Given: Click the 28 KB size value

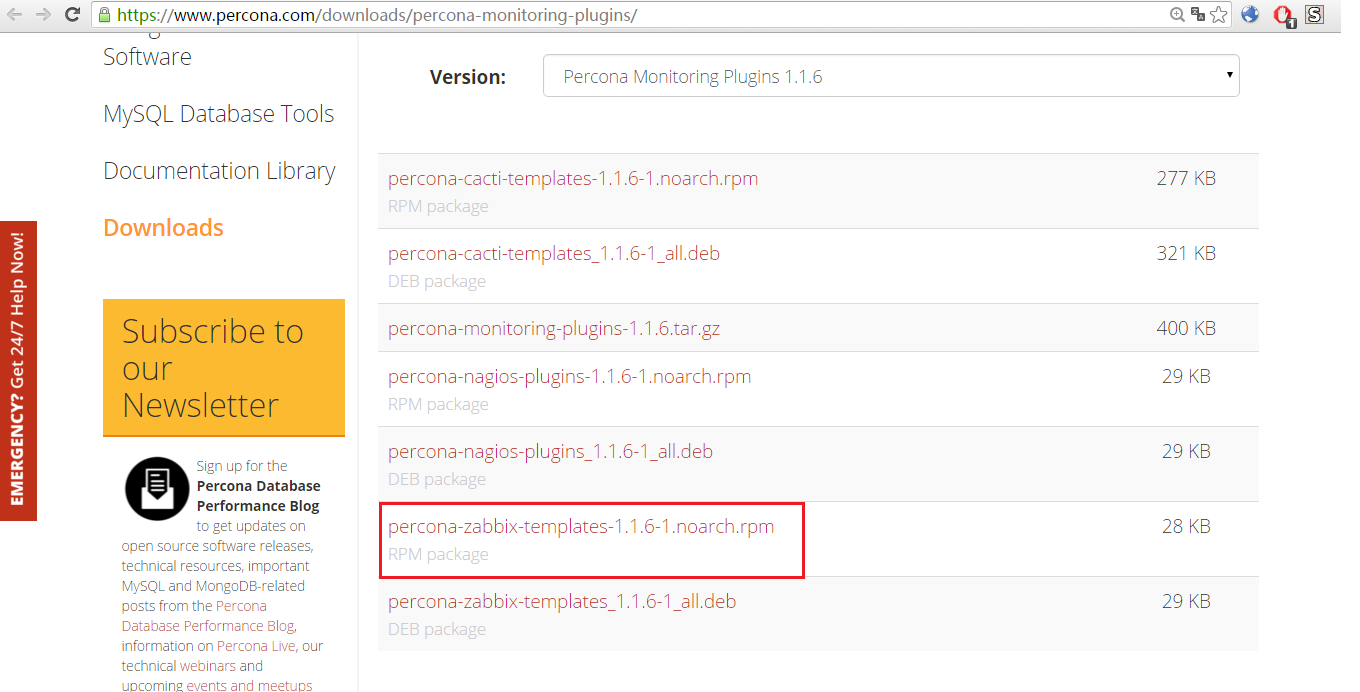Looking at the screenshot, I should [1186, 527].
